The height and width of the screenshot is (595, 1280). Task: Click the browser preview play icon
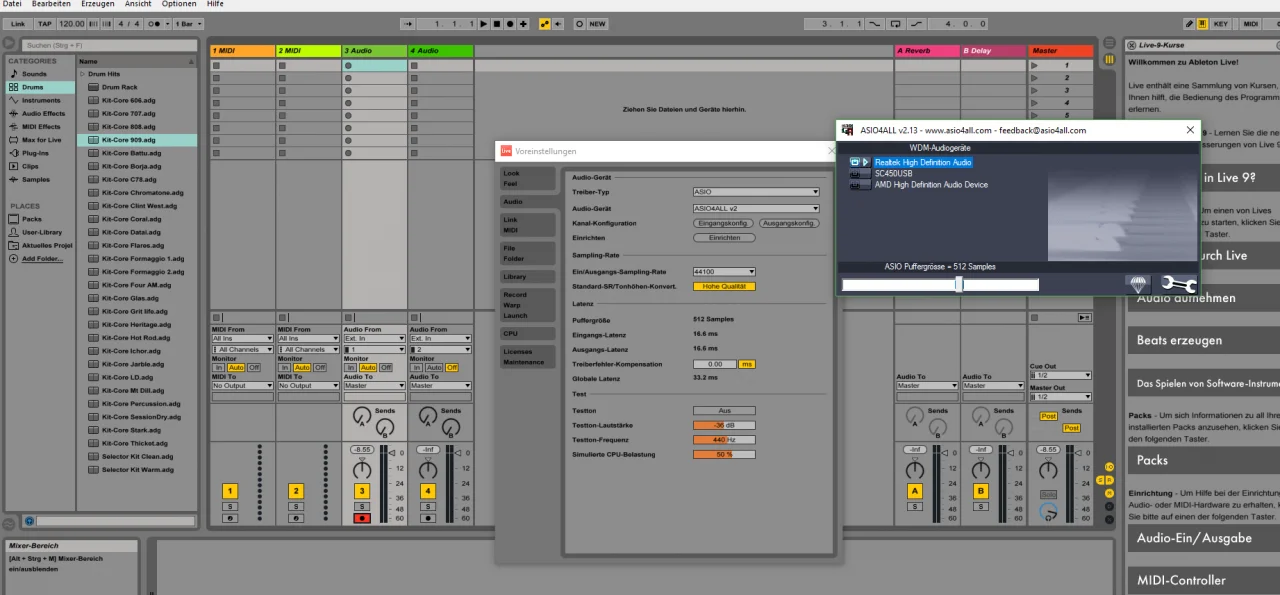pos(29,521)
